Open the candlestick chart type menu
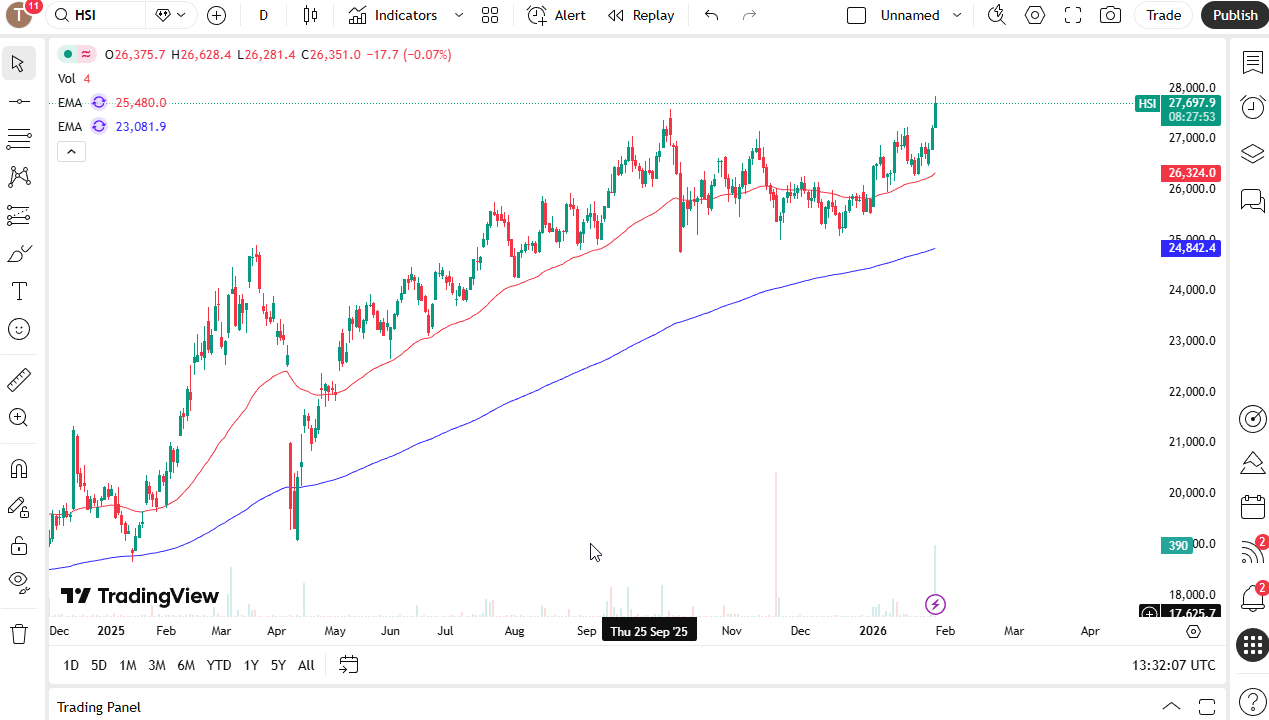 [x=310, y=15]
